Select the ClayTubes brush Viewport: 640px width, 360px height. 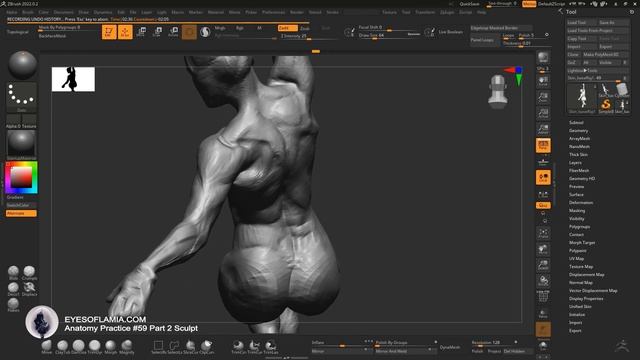click(62, 347)
